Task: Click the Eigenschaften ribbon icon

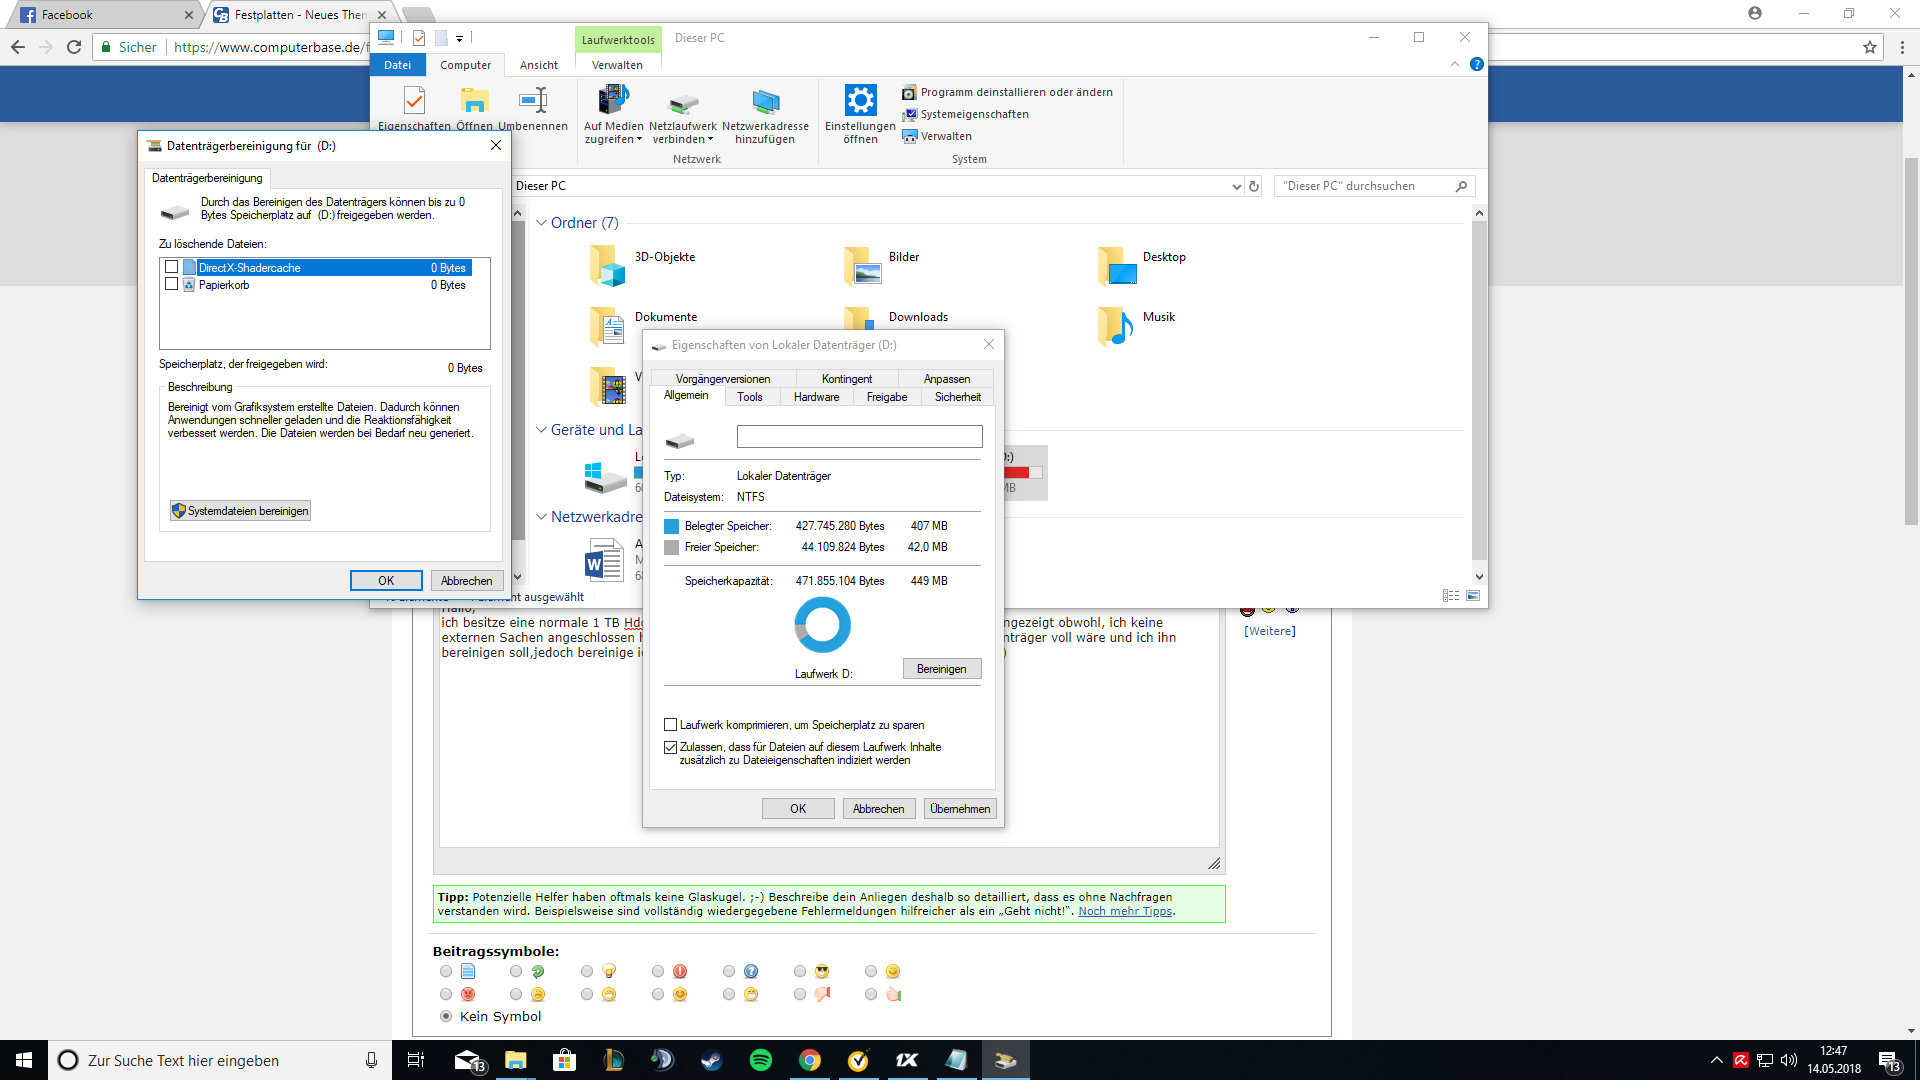Action: click(414, 102)
